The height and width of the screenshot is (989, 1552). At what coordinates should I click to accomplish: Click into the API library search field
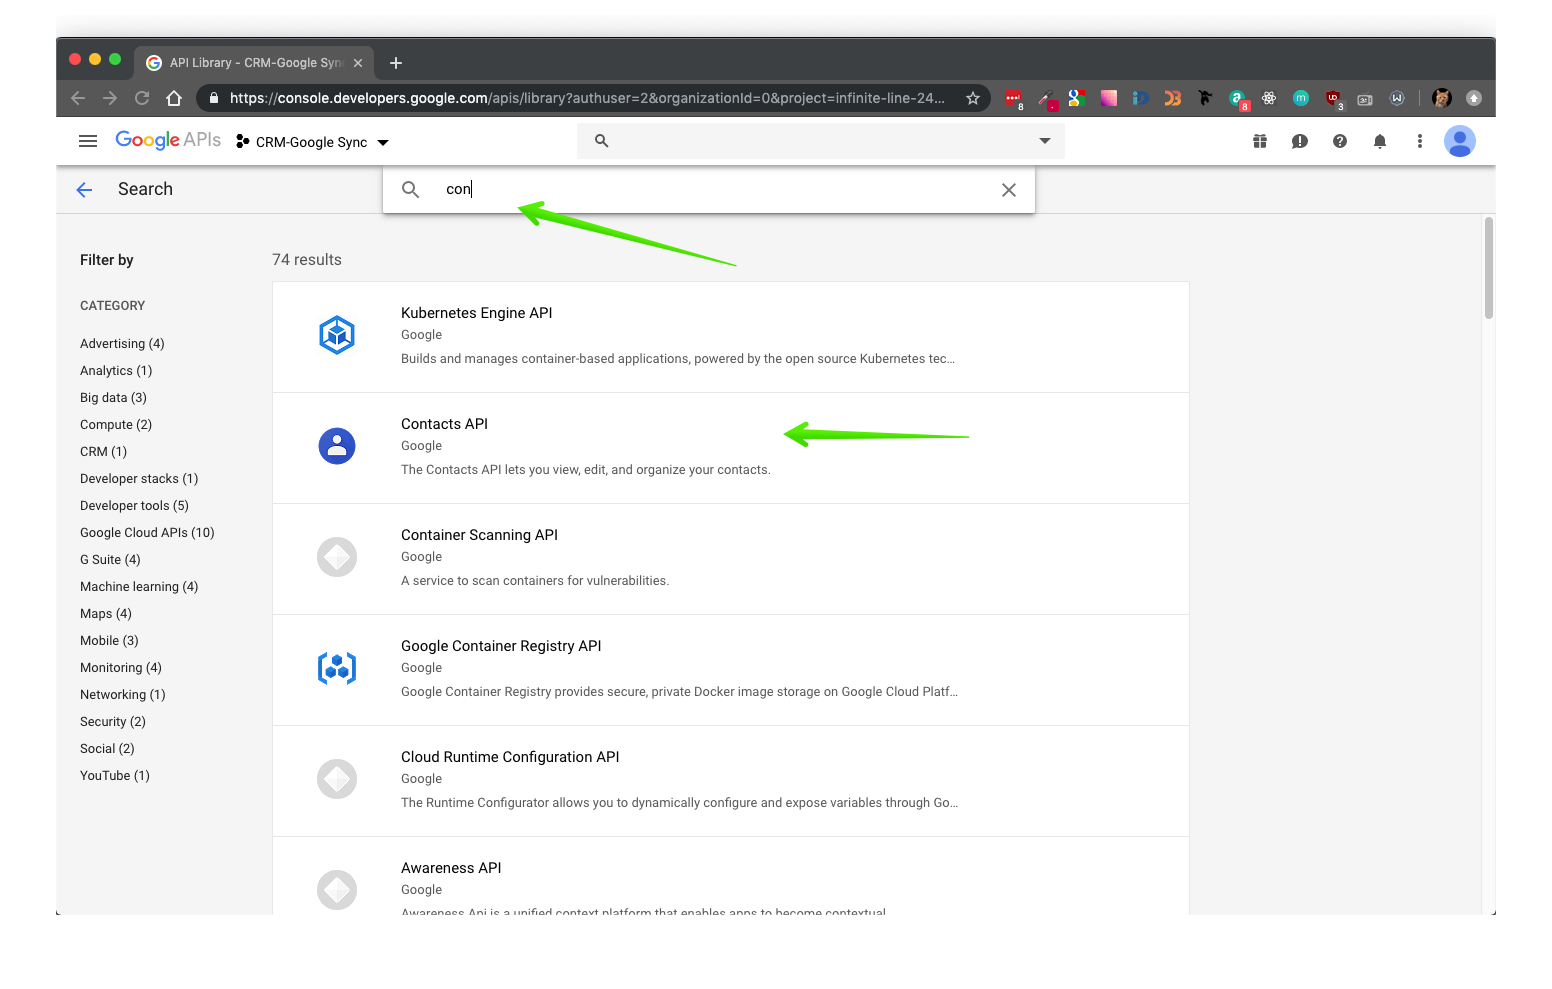point(708,190)
